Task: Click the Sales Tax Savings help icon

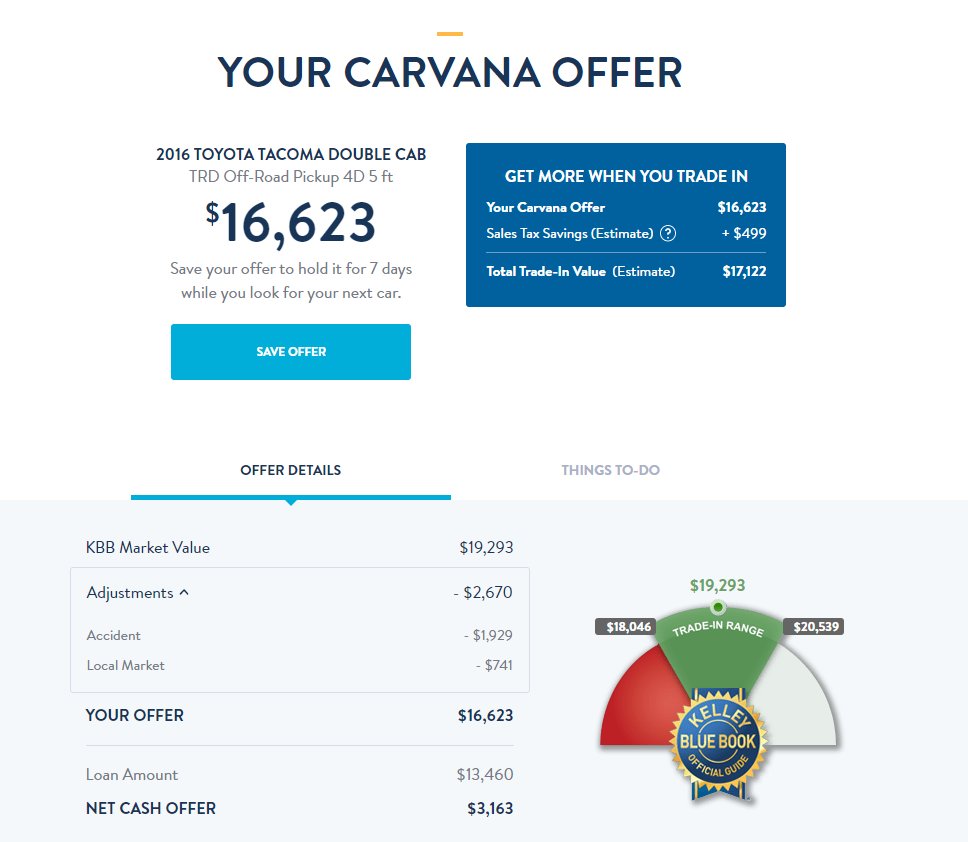Action: [x=668, y=233]
